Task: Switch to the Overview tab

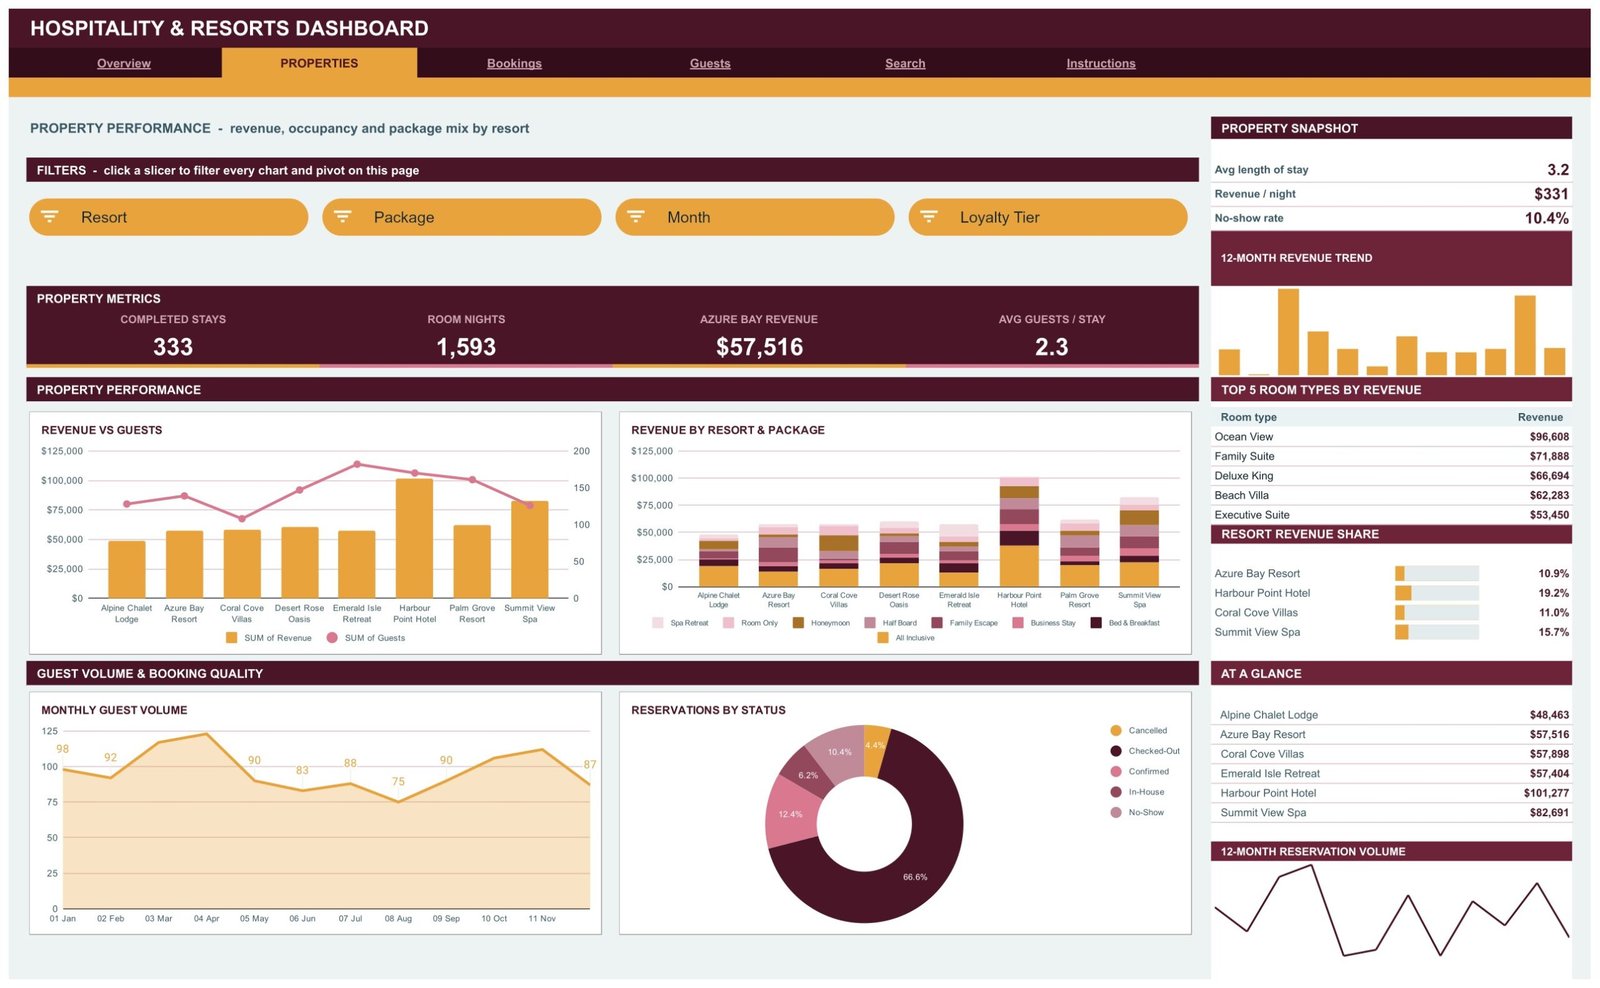Action: point(124,63)
